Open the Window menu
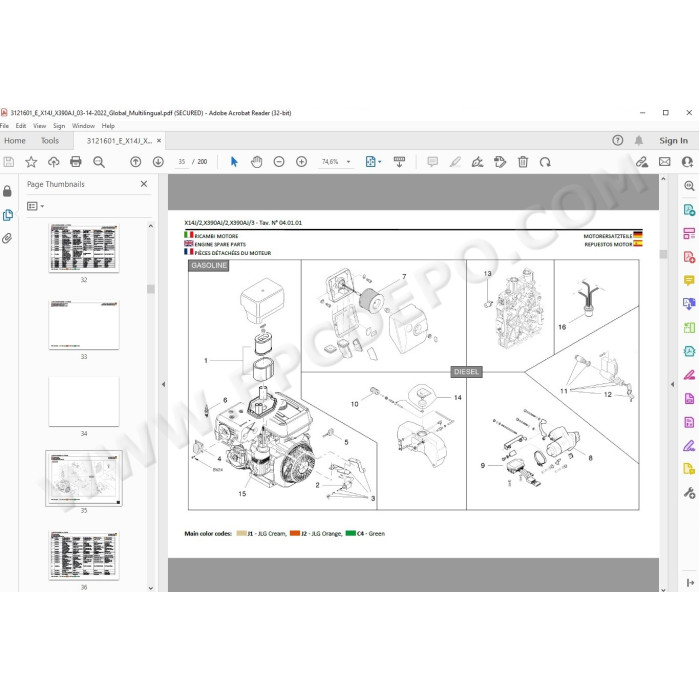 pyautogui.click(x=83, y=126)
